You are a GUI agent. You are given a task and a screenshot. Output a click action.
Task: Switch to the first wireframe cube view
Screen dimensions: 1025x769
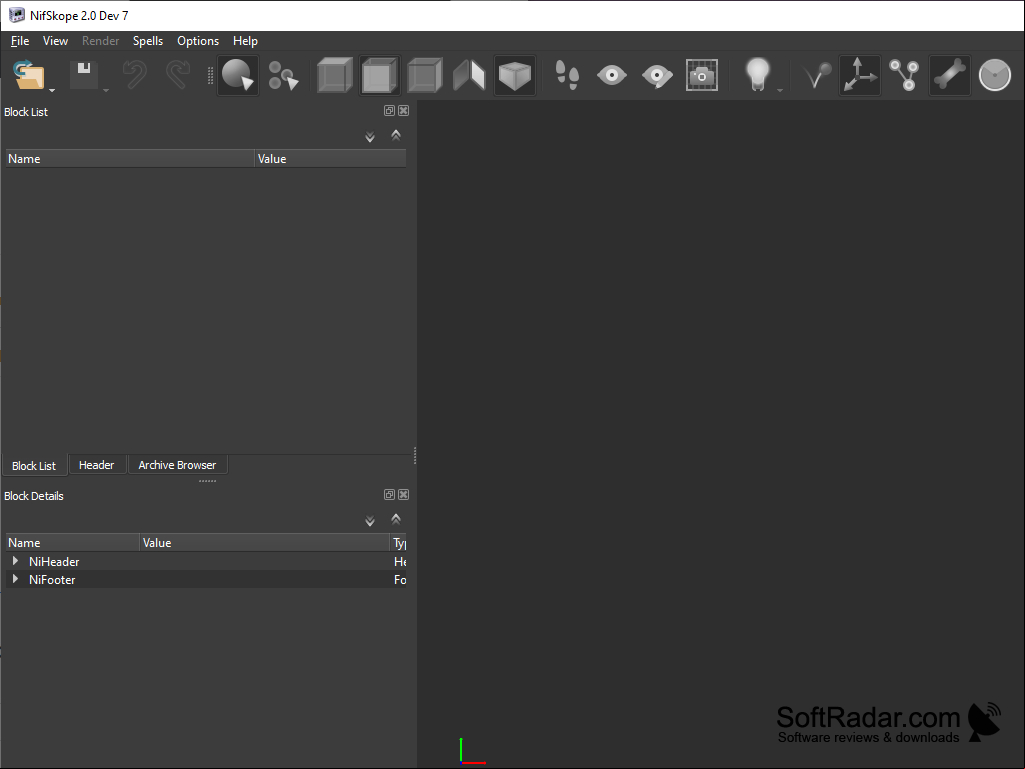click(x=335, y=75)
